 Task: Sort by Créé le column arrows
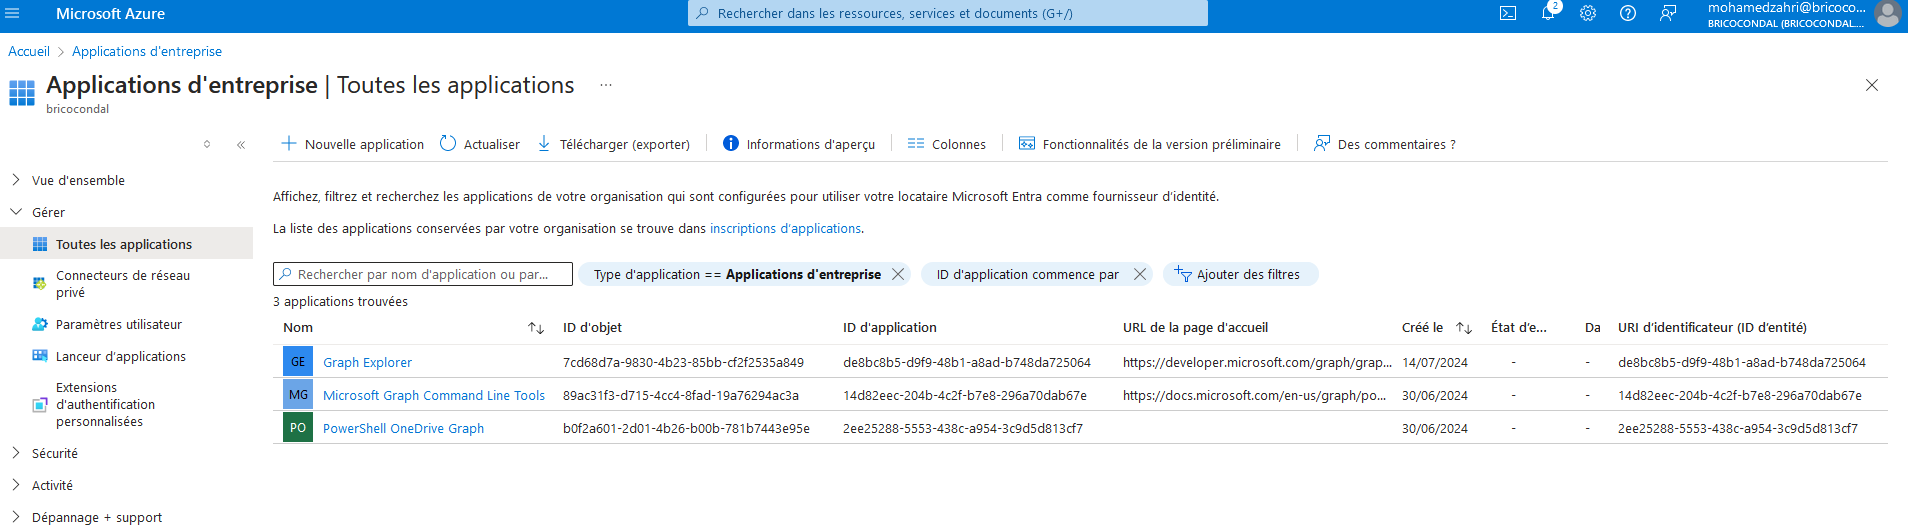tap(1464, 328)
